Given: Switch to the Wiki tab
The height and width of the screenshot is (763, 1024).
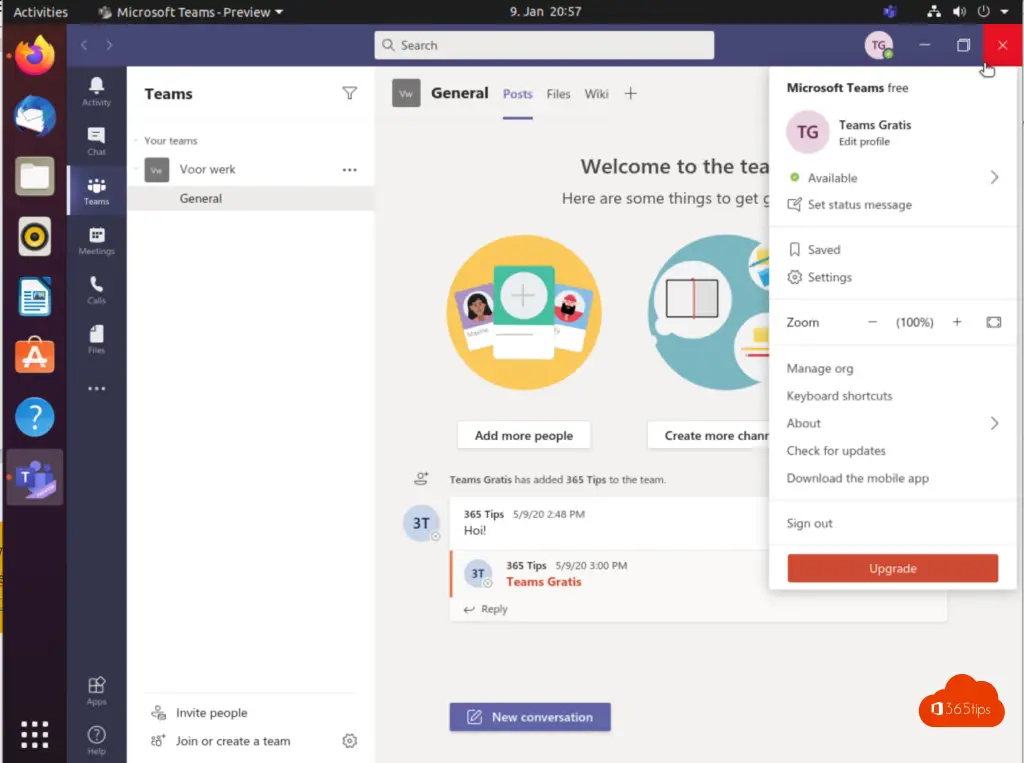Looking at the screenshot, I should (596, 94).
